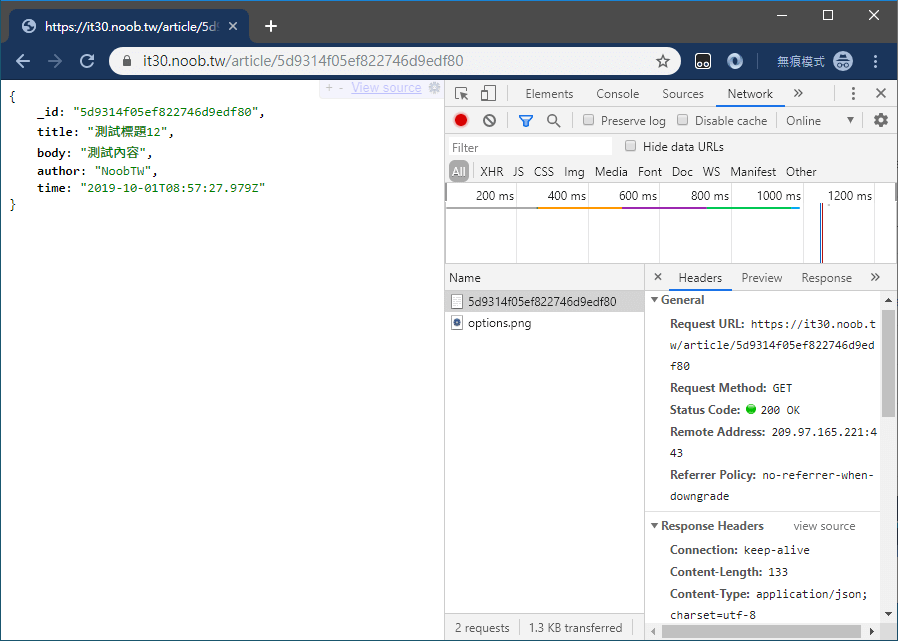Toggle the device toolbar icon
The width and height of the screenshot is (898, 641).
point(488,93)
